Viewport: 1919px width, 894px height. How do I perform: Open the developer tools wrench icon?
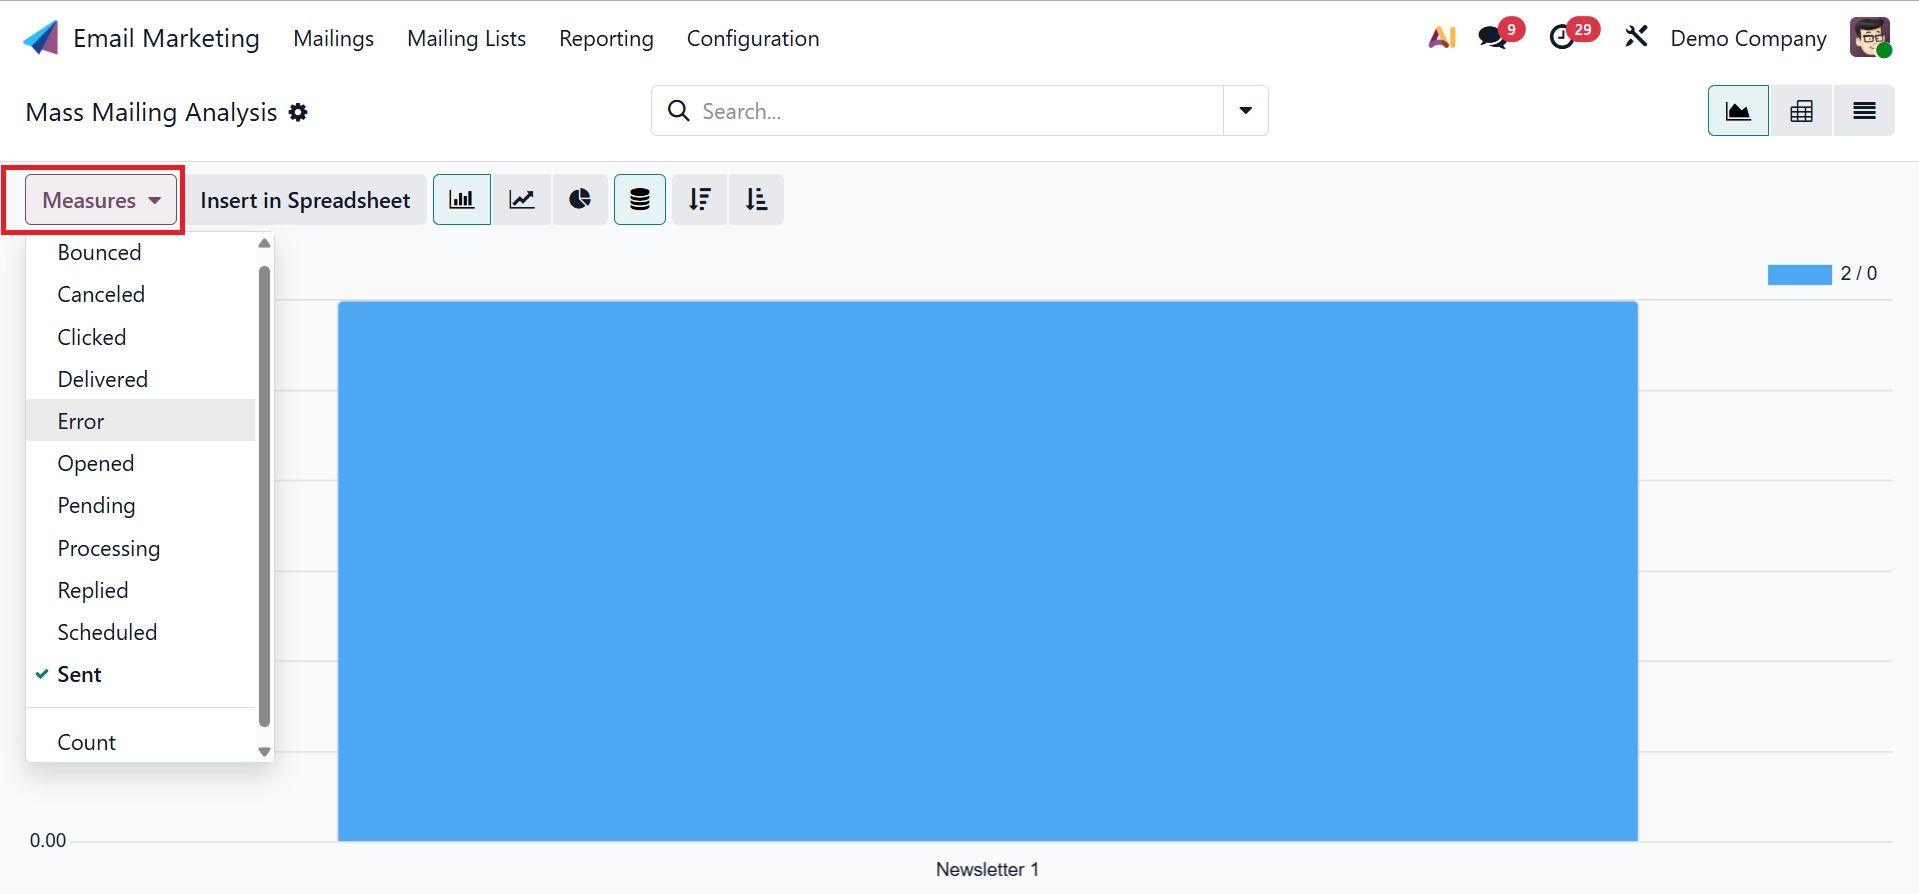point(1636,38)
